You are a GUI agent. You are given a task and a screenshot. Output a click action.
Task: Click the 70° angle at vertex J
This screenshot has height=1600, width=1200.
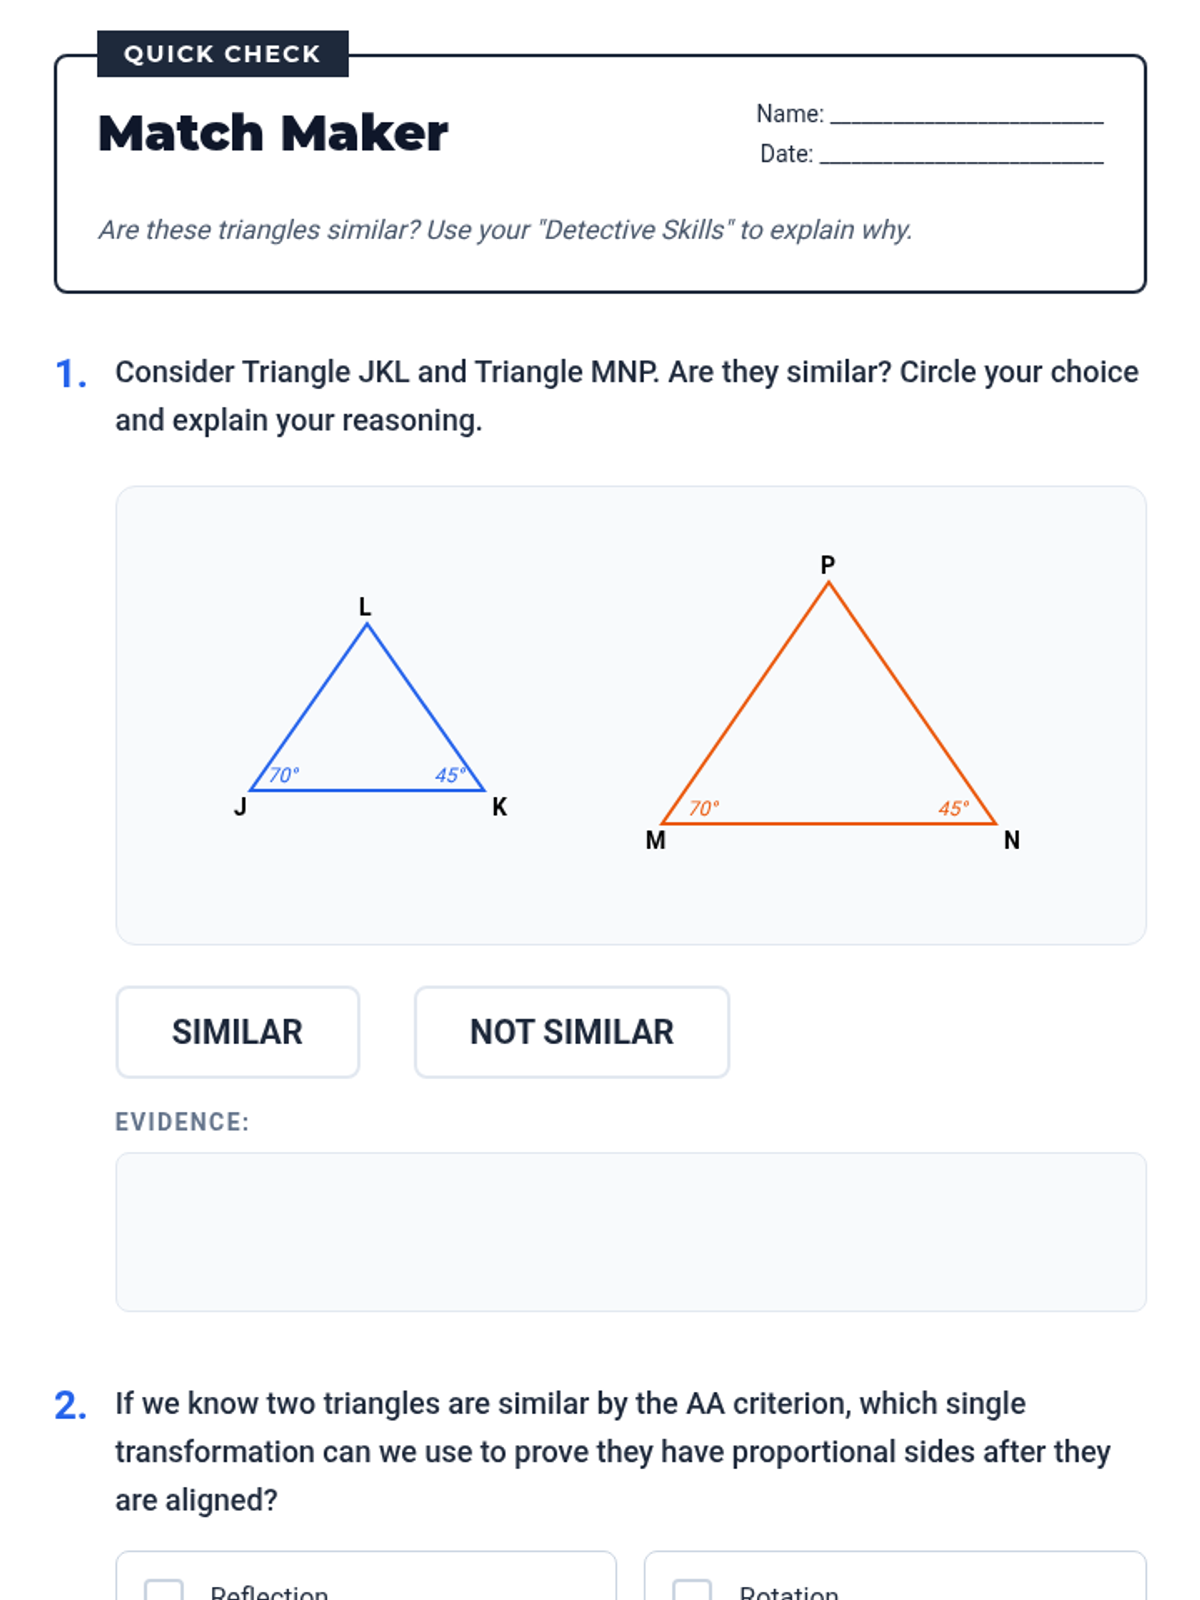click(x=284, y=775)
